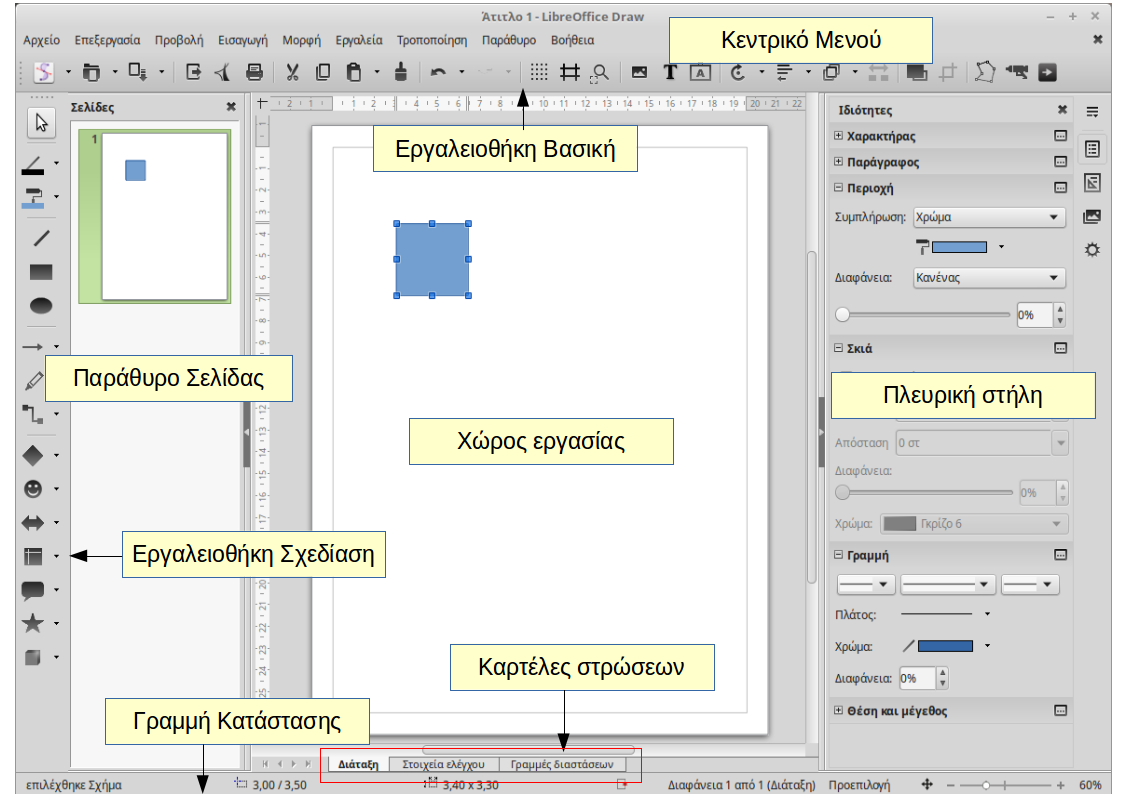Open the sidebar Gallery deck icon
The height and width of the screenshot is (794, 1123).
click(x=1092, y=216)
